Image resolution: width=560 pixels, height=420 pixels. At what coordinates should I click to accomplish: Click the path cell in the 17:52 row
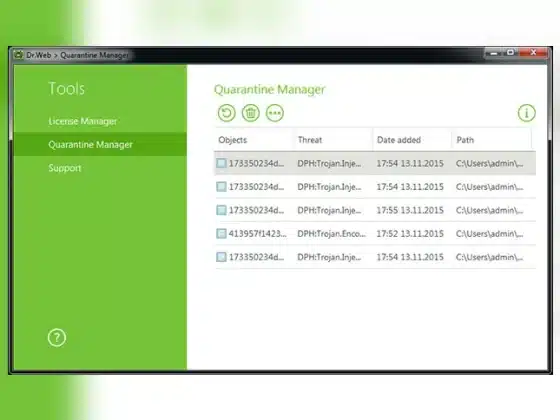coord(489,234)
